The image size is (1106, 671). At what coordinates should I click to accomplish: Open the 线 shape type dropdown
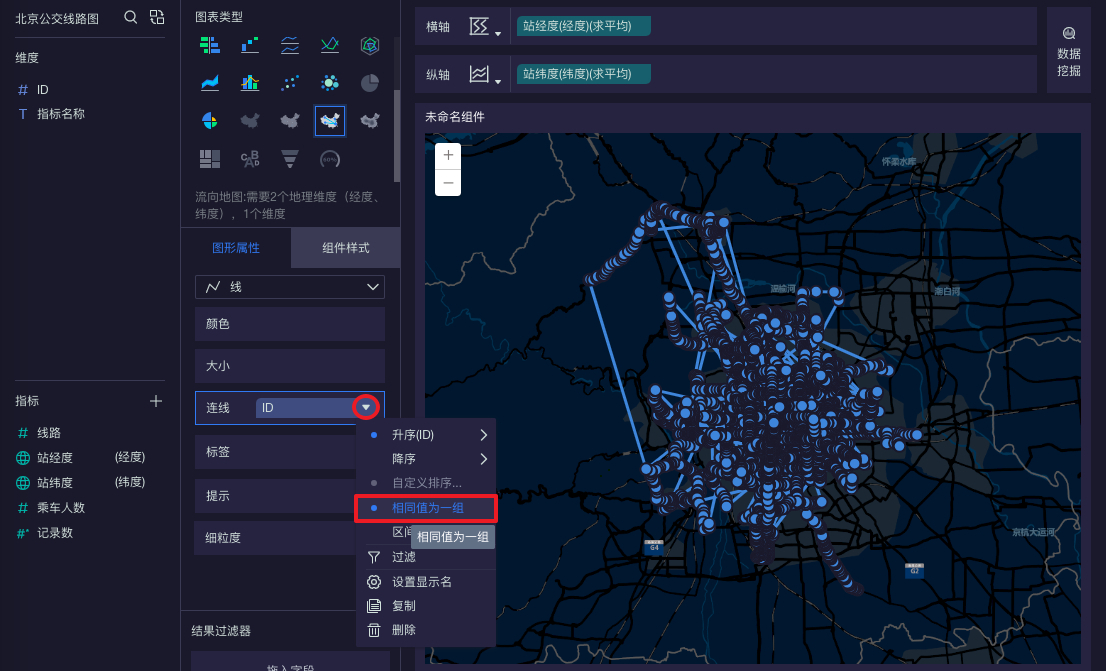click(x=290, y=287)
